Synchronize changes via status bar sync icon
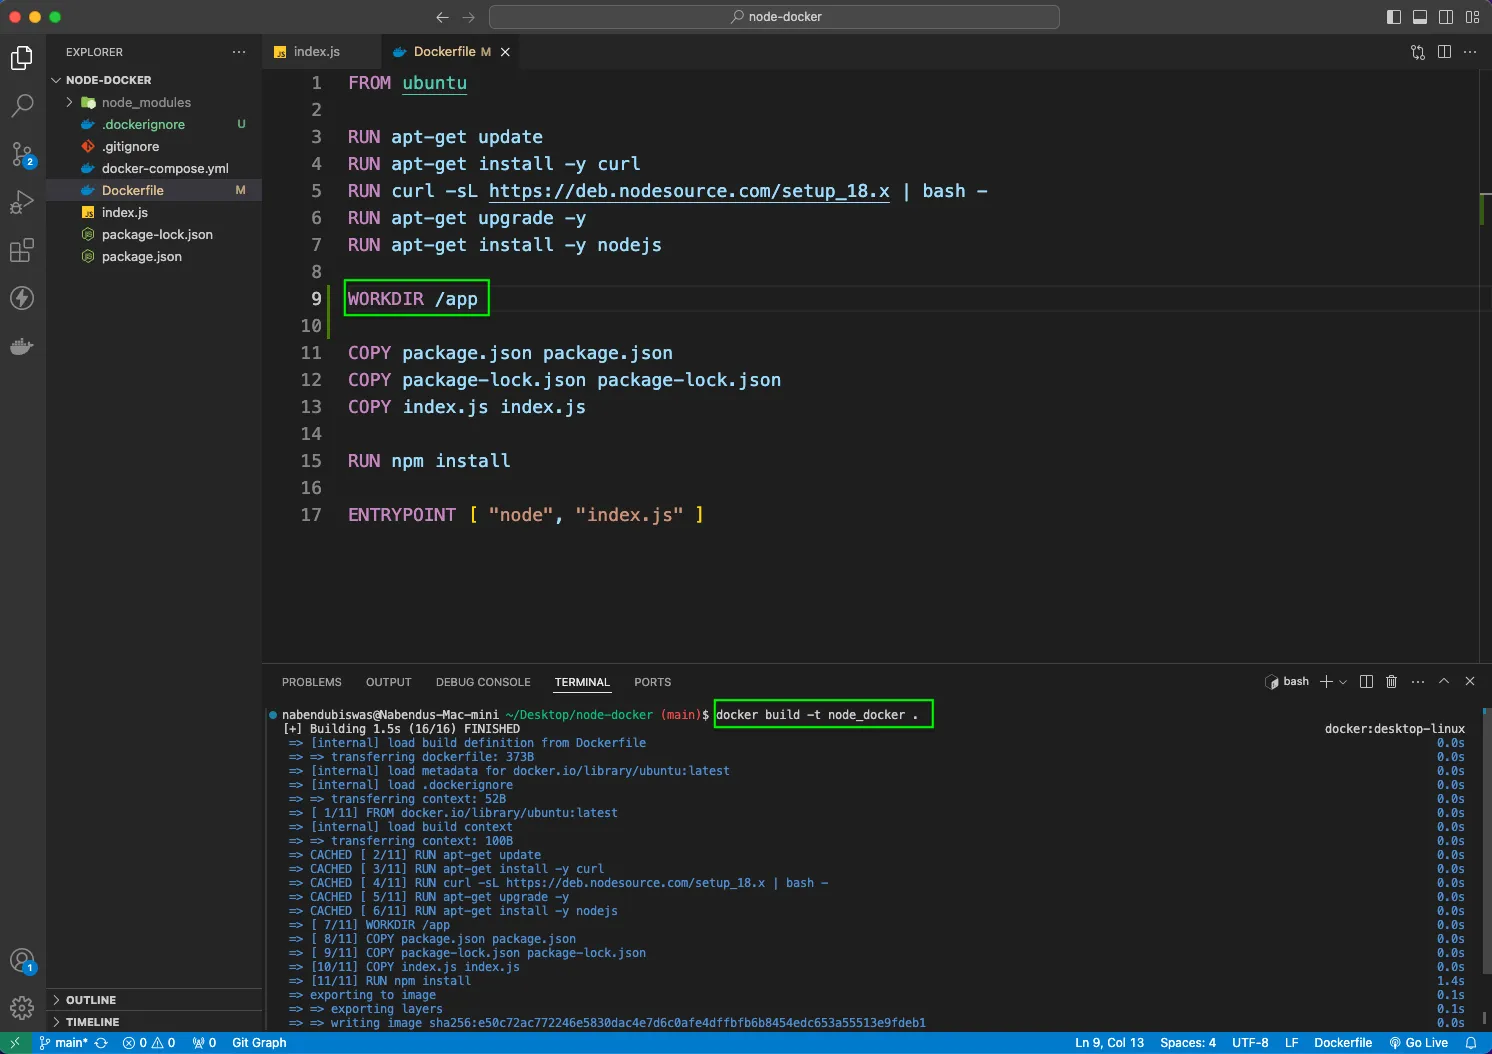 coord(101,1043)
